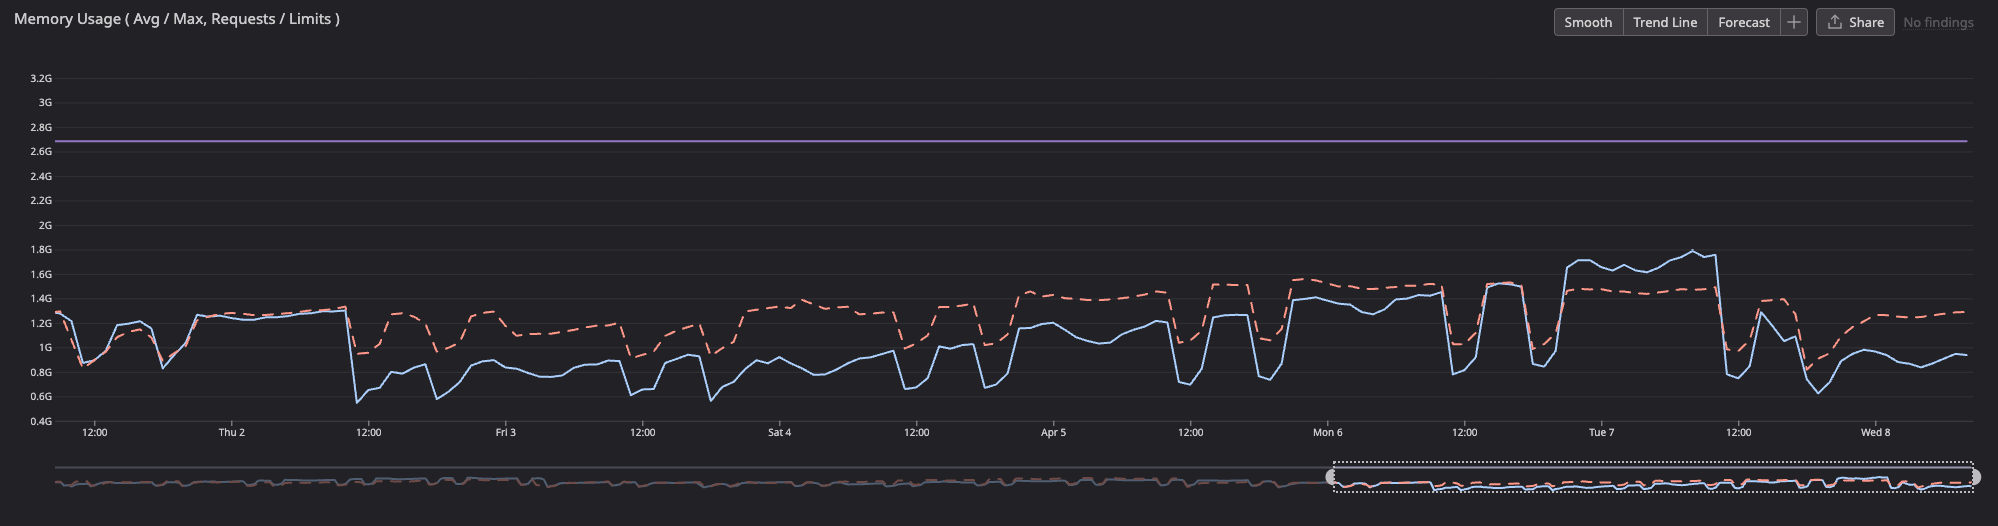Open the Share menu
Screen dimensions: 1998x526
[1855, 22]
